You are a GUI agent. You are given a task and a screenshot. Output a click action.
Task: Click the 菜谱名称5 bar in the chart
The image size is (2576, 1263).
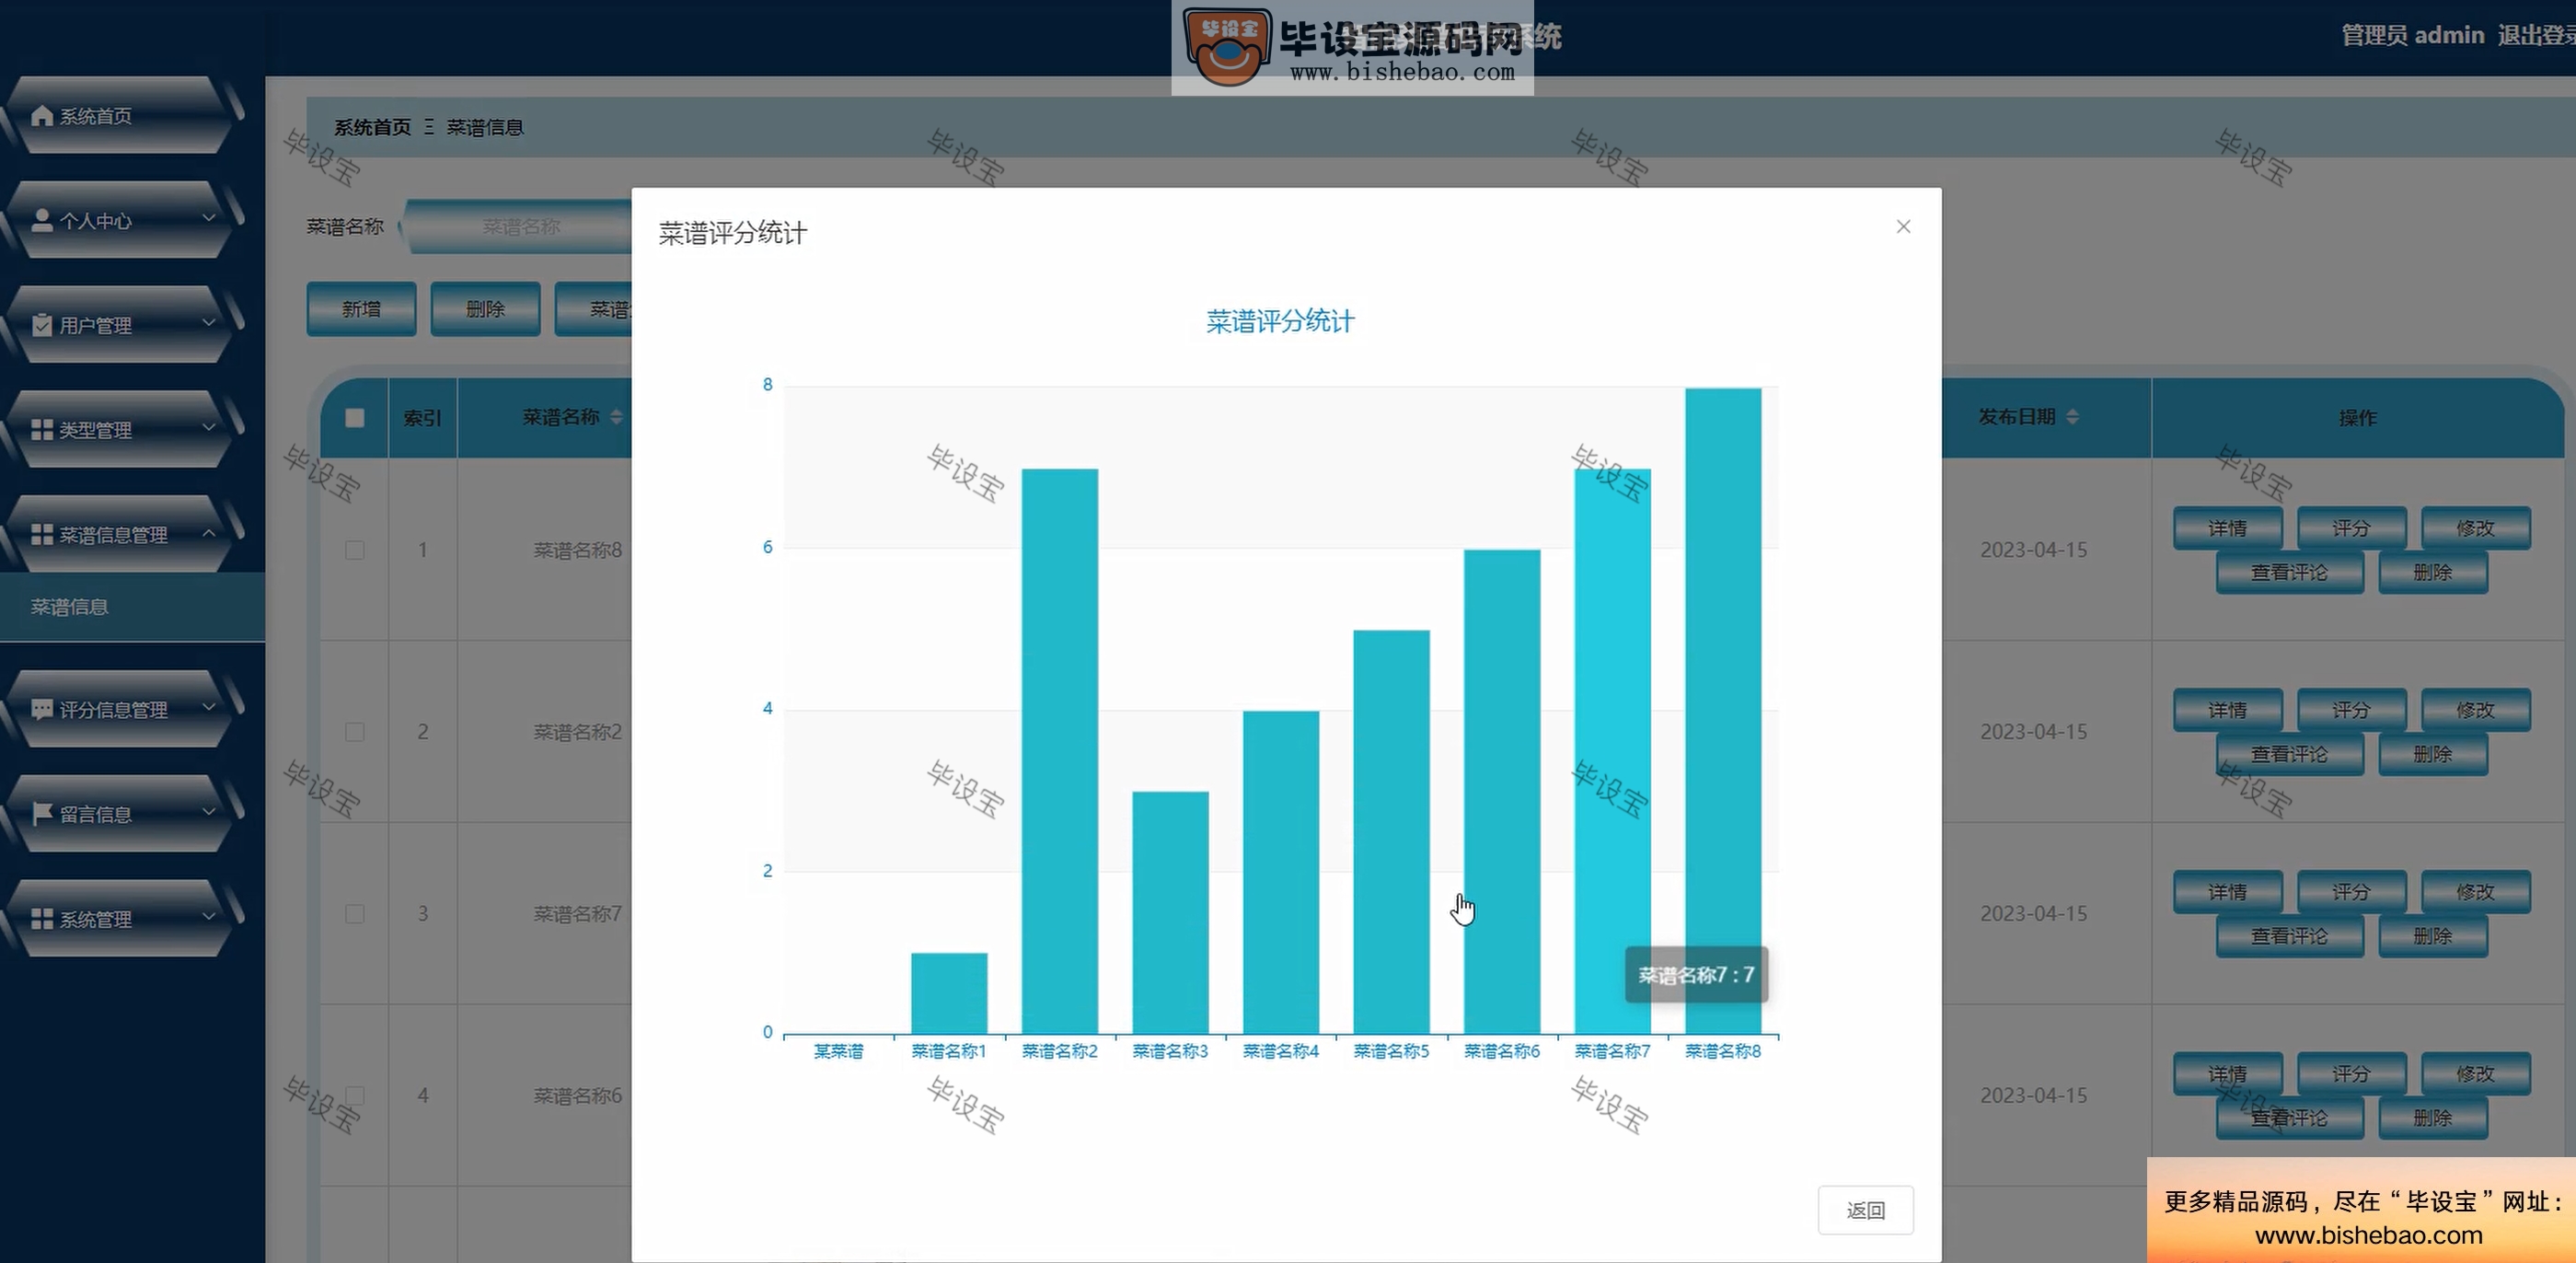pyautogui.click(x=1391, y=832)
